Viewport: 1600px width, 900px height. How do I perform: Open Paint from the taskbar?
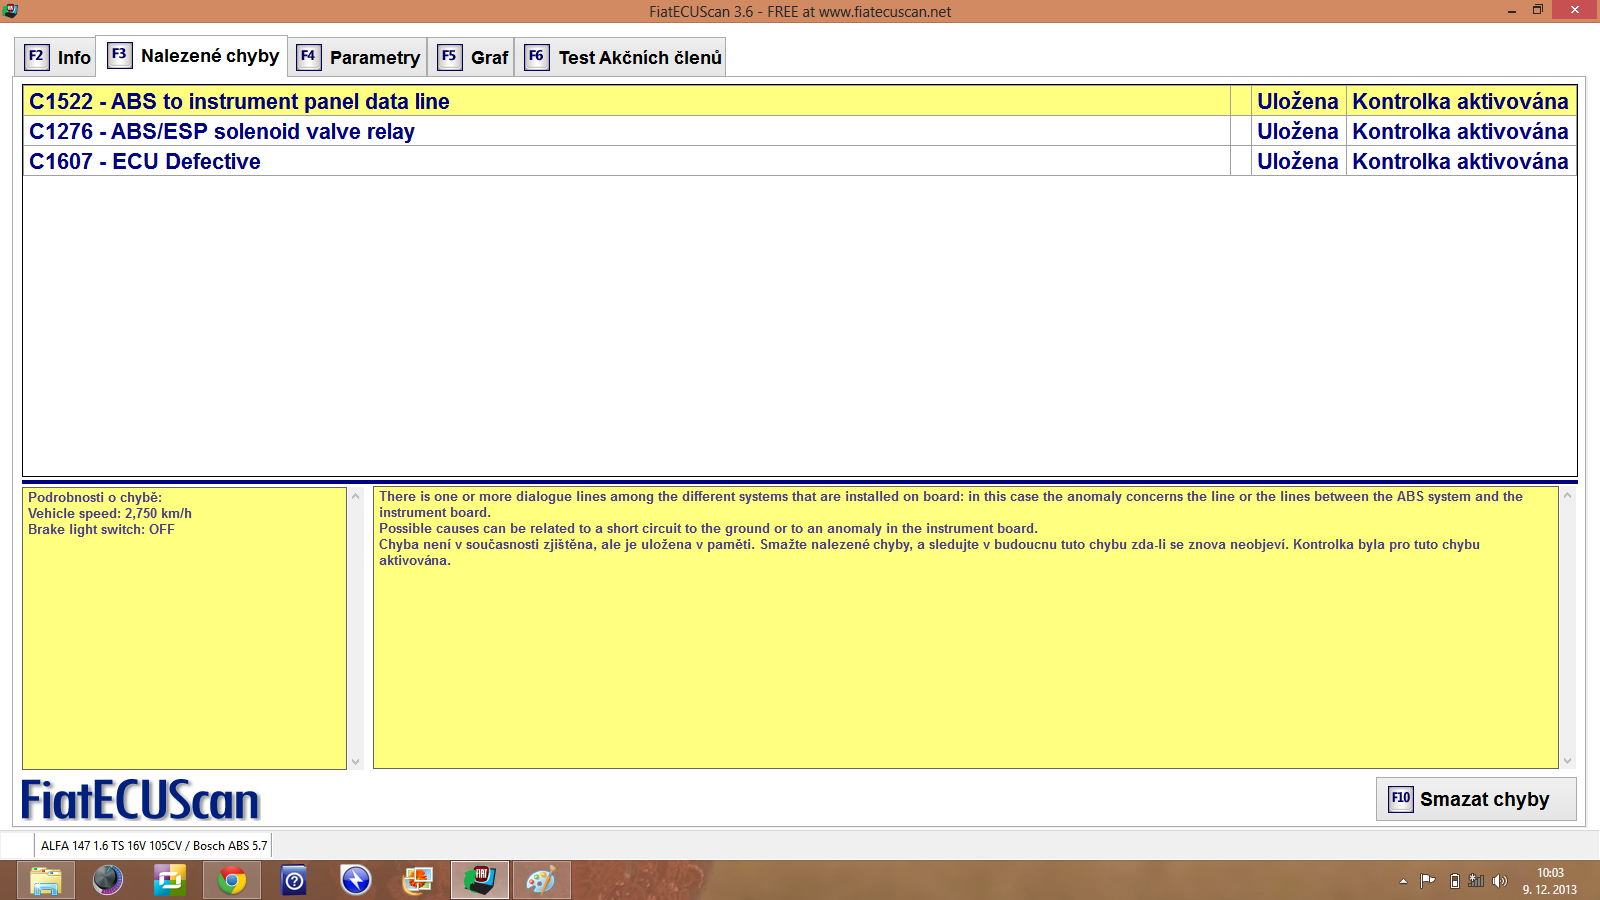click(541, 880)
